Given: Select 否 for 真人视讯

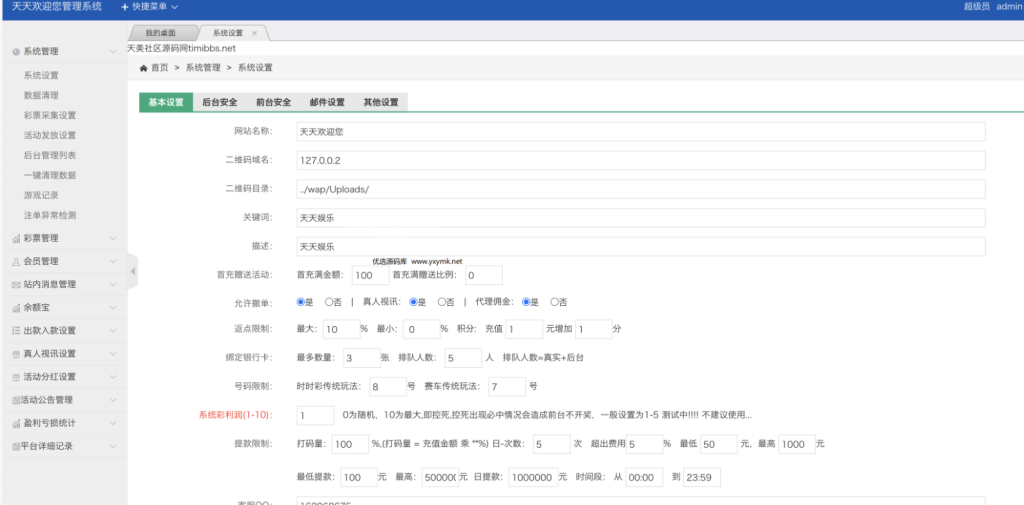Looking at the screenshot, I should (441, 302).
